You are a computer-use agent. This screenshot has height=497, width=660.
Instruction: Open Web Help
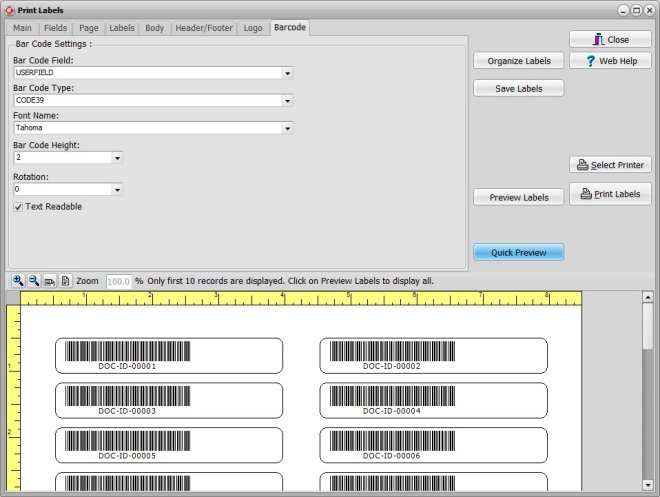coord(610,61)
